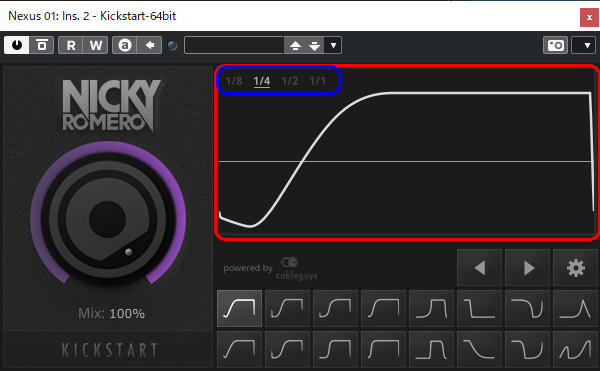Toggle the plugin power/activate button

click(x=16, y=45)
